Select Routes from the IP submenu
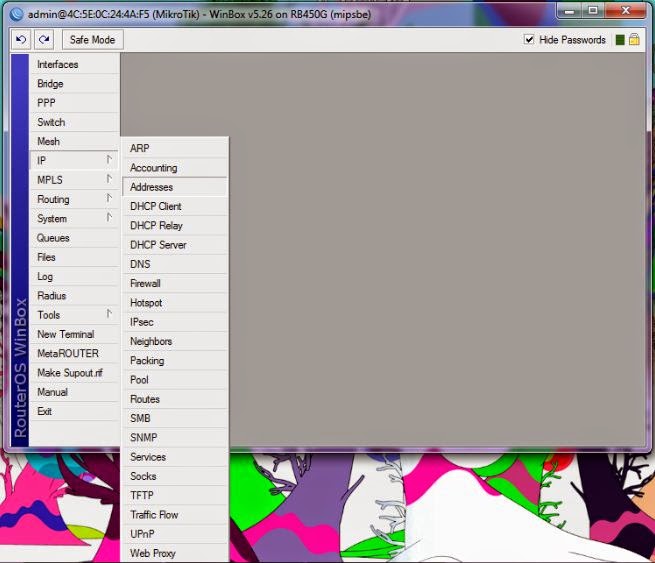This screenshot has height=563, width=655. pos(175,399)
